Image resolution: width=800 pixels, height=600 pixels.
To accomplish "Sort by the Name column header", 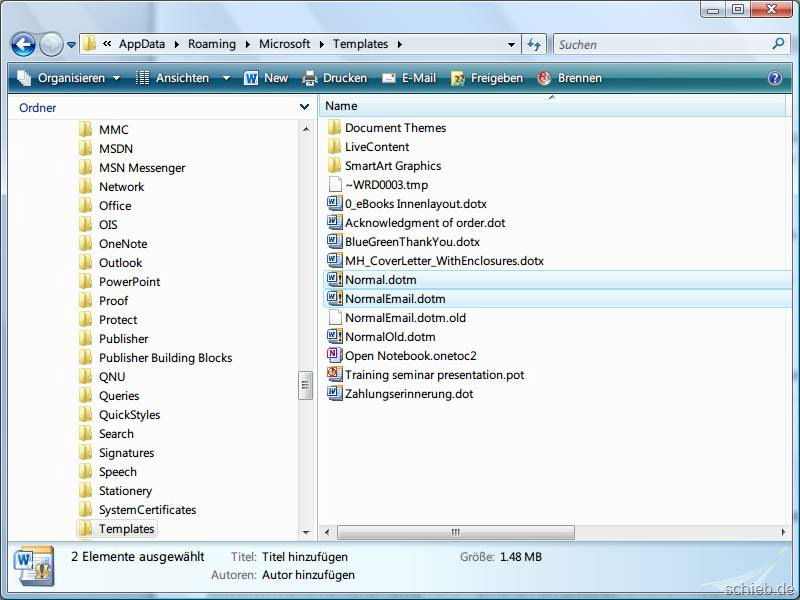I will click(x=554, y=106).
